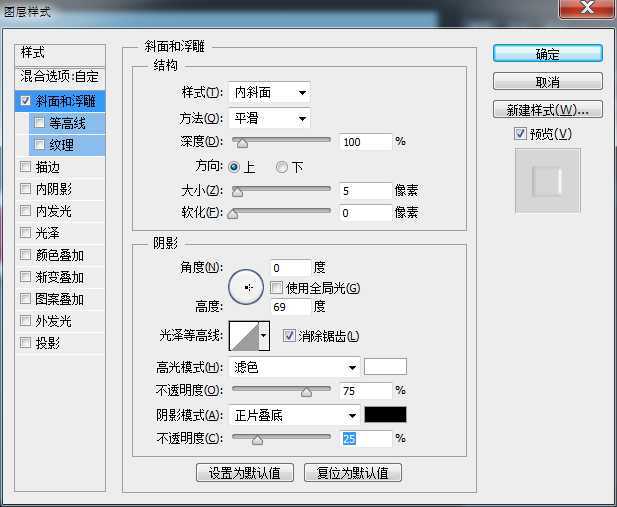The image size is (617, 507).
Task: Click the 高度 value field 69
Action: click(290, 307)
